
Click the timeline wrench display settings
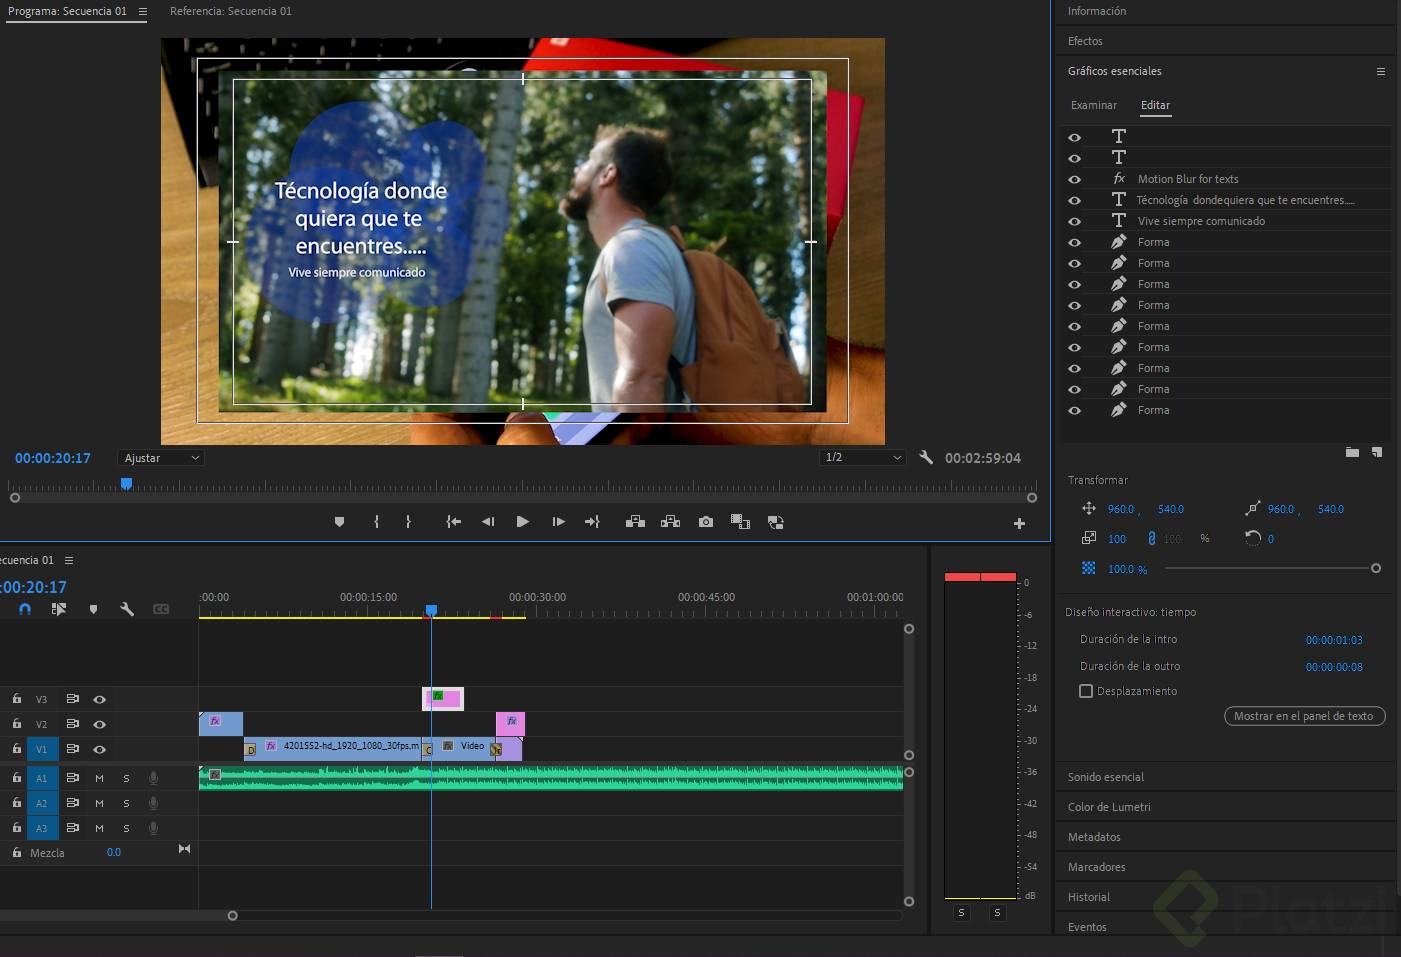coord(127,609)
